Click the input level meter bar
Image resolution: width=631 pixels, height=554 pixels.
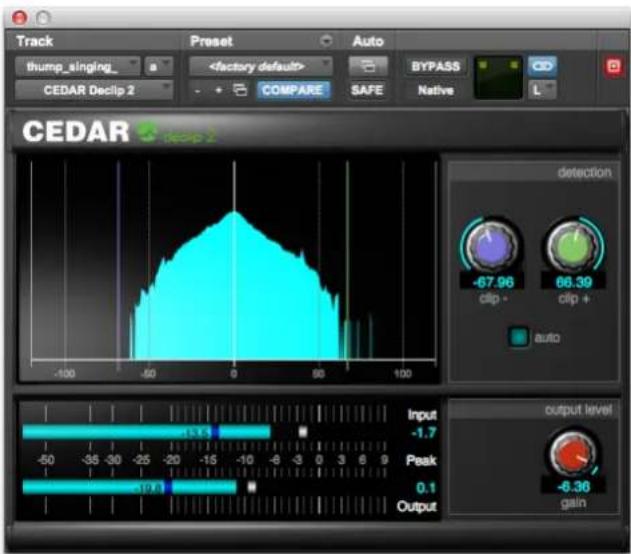pyautogui.click(x=146, y=432)
